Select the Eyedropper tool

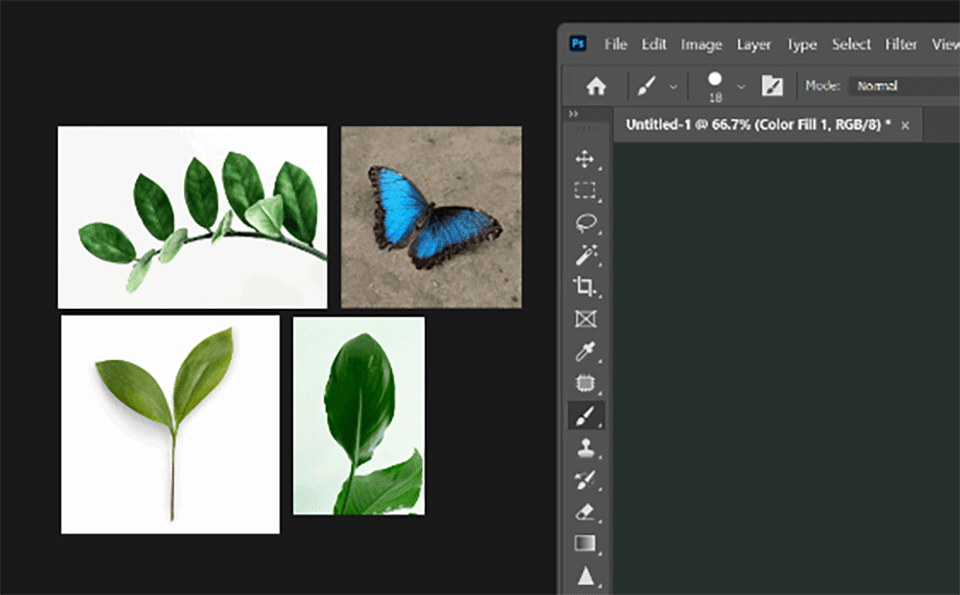pos(586,351)
